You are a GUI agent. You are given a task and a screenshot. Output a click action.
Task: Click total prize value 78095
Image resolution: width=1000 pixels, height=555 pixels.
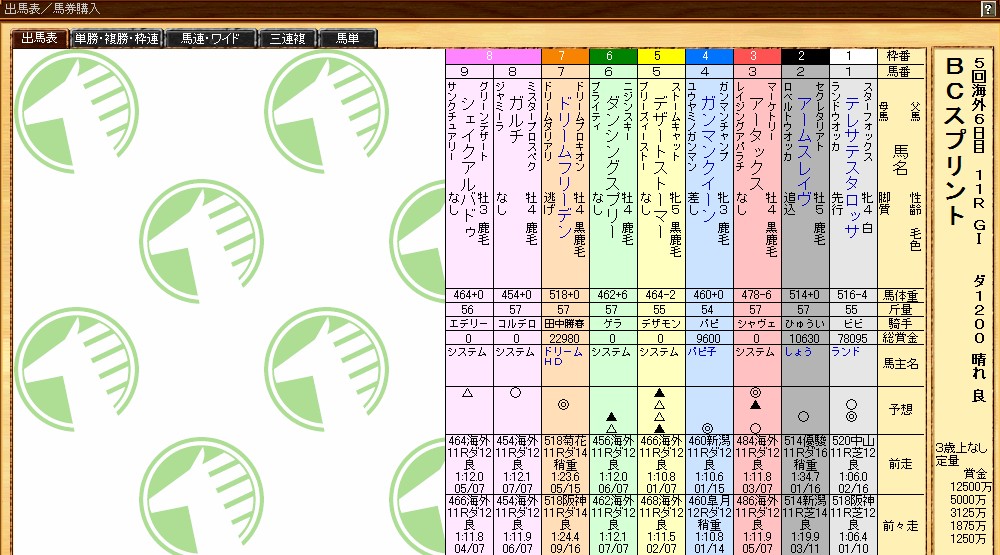coord(853,338)
